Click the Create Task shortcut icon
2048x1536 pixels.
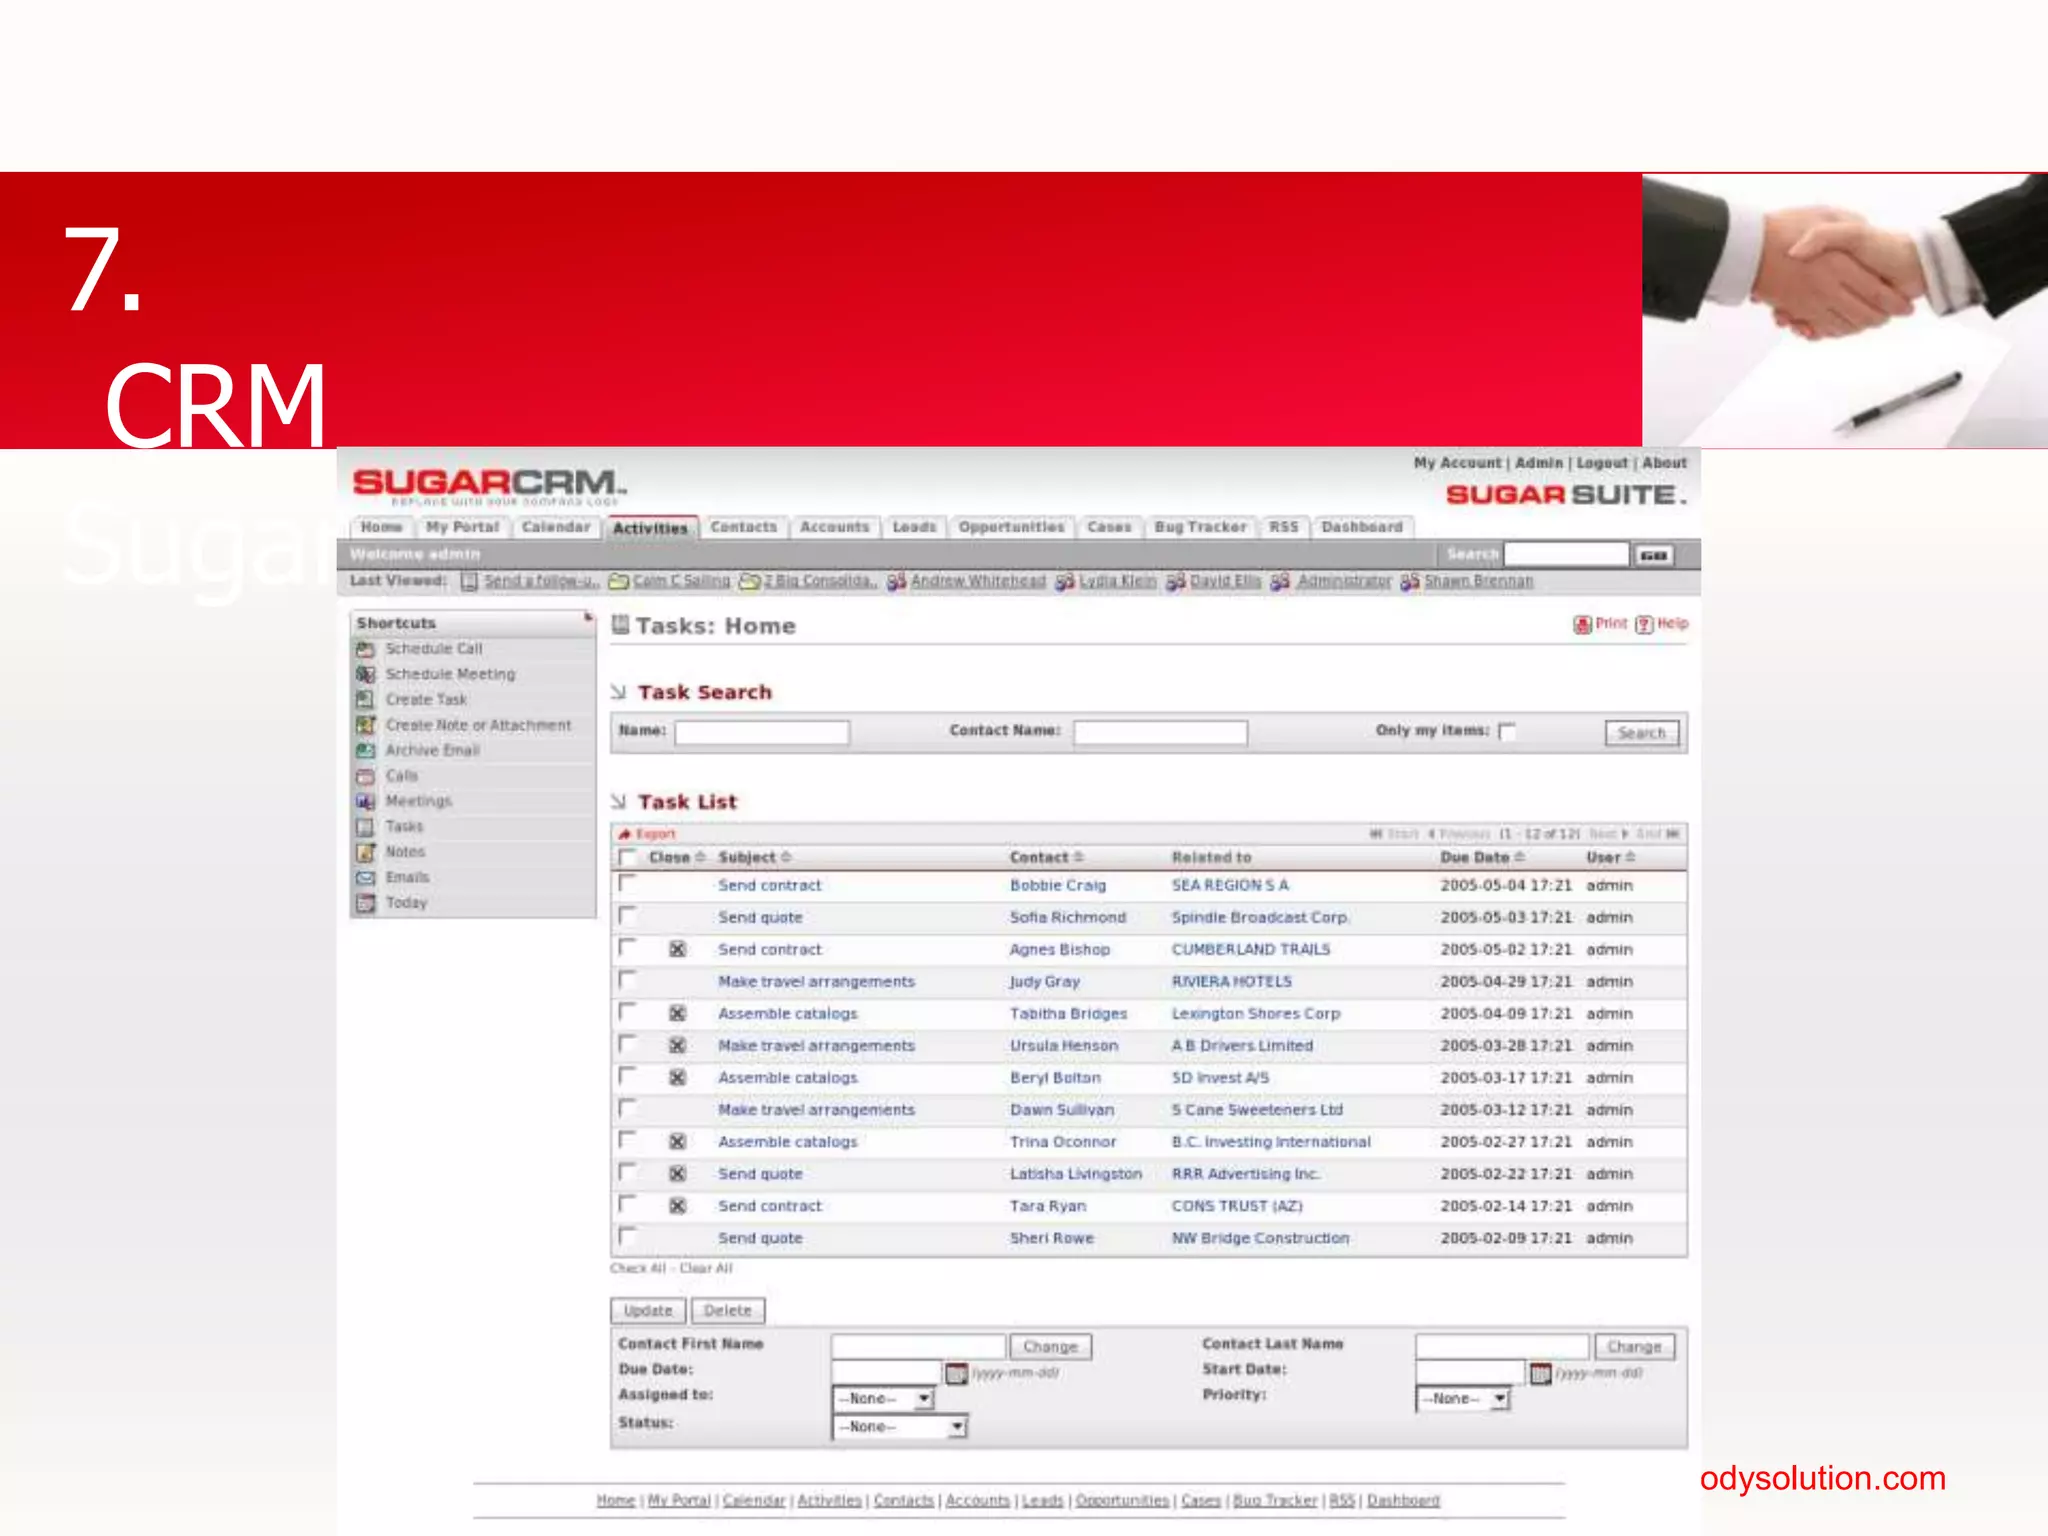pyautogui.click(x=366, y=700)
